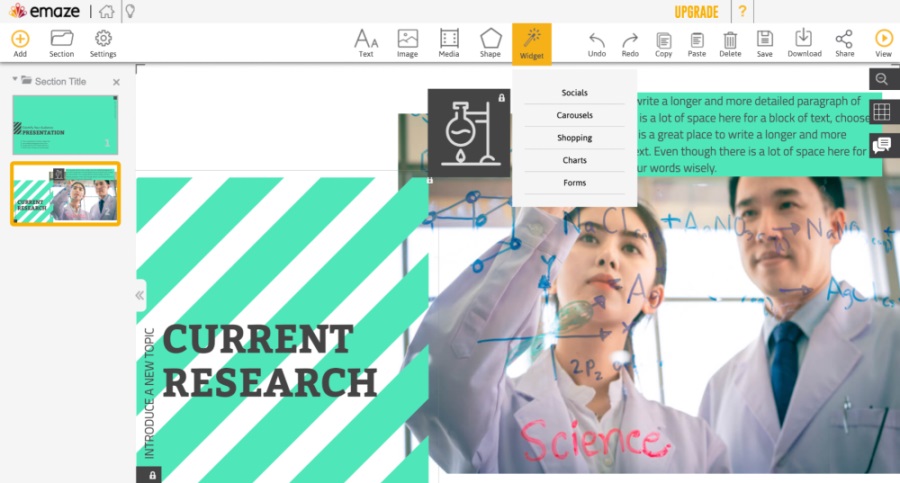The height and width of the screenshot is (483, 900).
Task: Collapse the Section Title tree arrow
Action: point(15,80)
